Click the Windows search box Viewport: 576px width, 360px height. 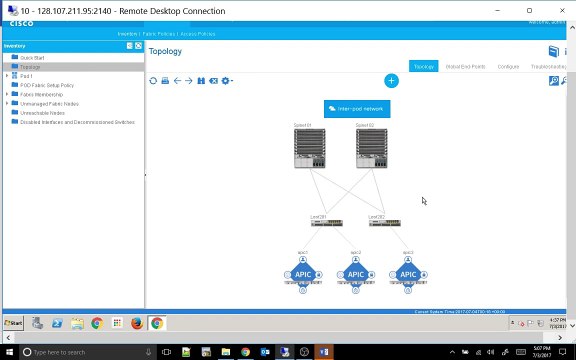88,352
